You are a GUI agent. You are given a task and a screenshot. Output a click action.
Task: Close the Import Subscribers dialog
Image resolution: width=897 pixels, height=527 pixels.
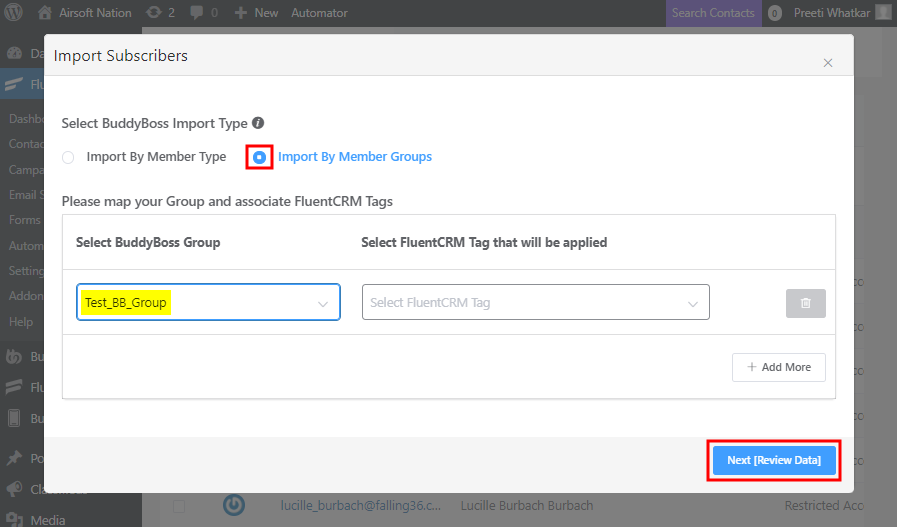pyautogui.click(x=827, y=62)
